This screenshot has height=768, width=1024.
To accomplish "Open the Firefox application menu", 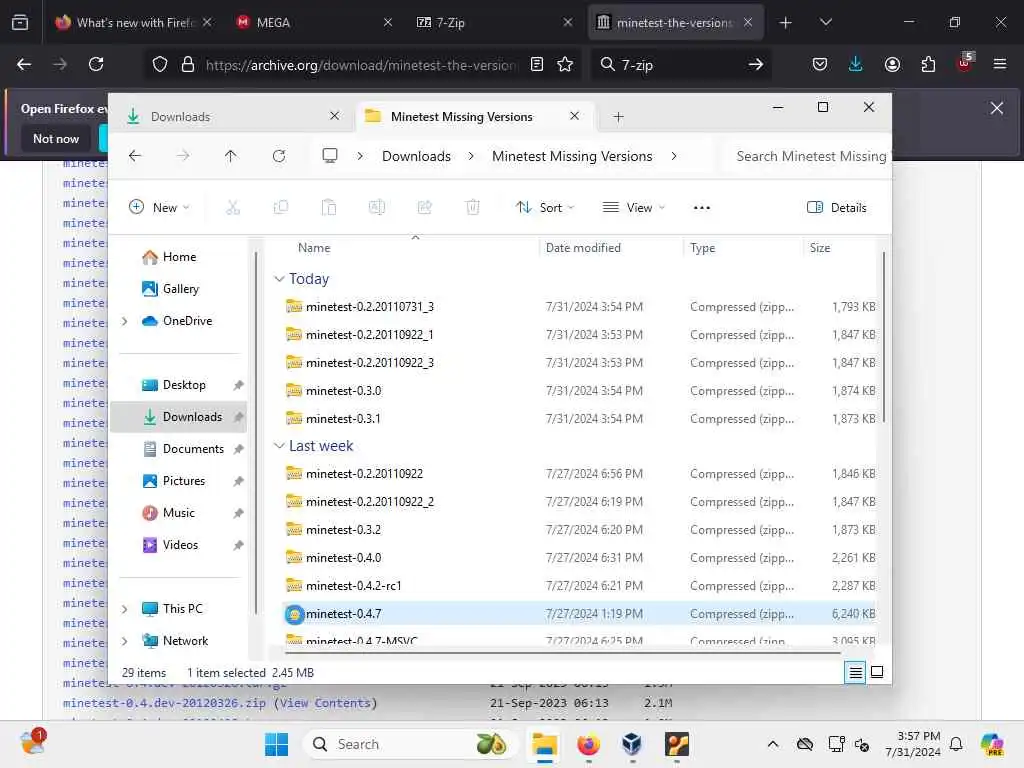I will (1000, 64).
